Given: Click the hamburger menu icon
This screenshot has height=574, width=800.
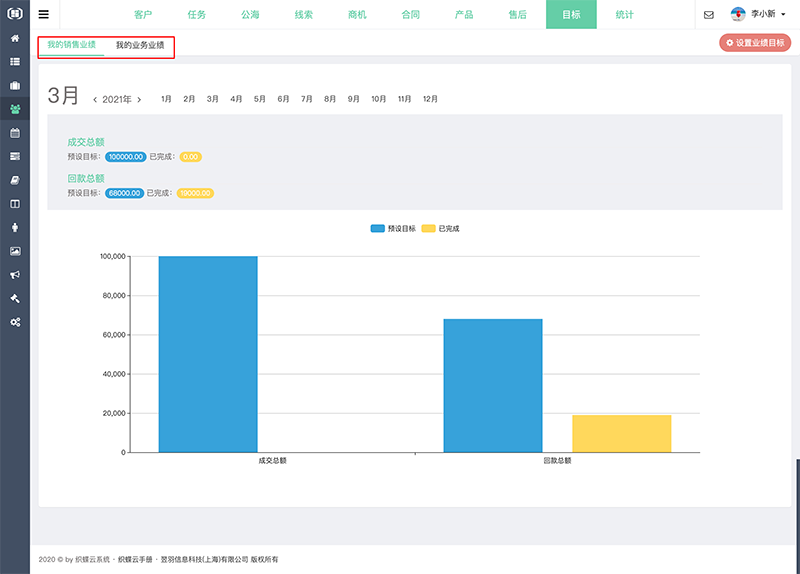Looking at the screenshot, I should pos(43,14).
